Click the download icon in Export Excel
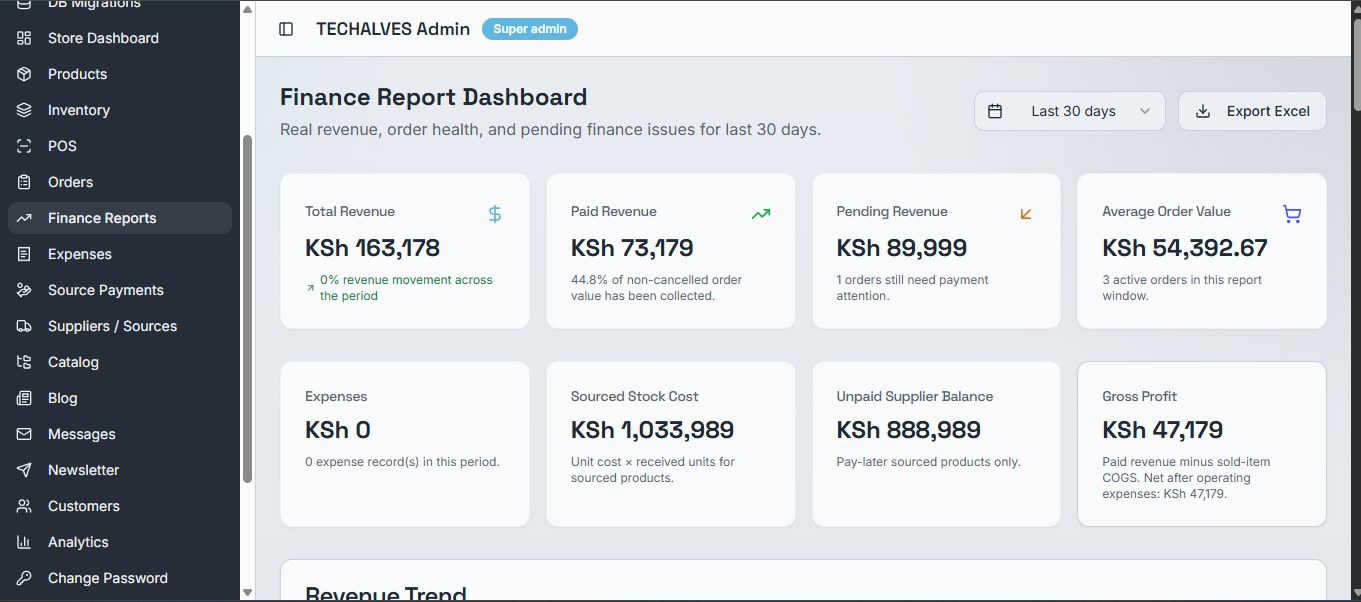Screen dimensions: 1361x602 (x=1203, y=111)
